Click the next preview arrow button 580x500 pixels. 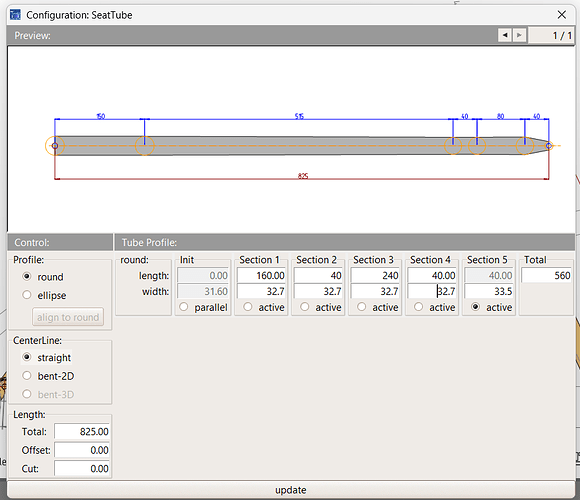[x=519, y=35]
